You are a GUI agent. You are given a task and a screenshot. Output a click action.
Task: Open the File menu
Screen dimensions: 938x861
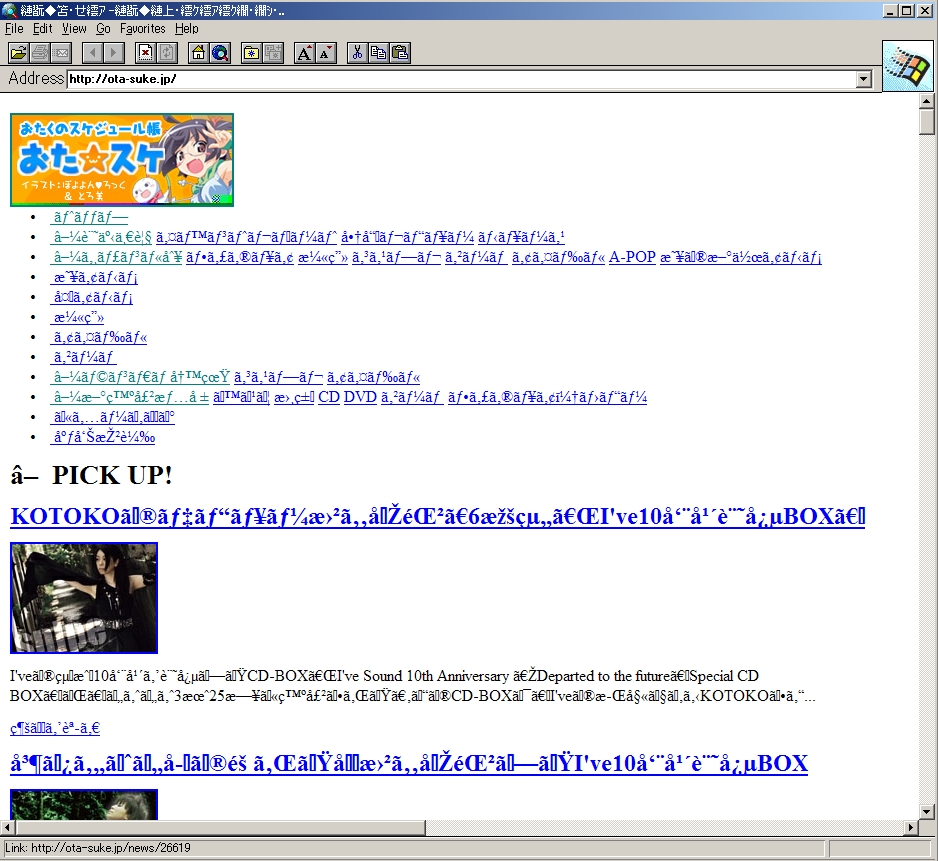pyautogui.click(x=14, y=29)
